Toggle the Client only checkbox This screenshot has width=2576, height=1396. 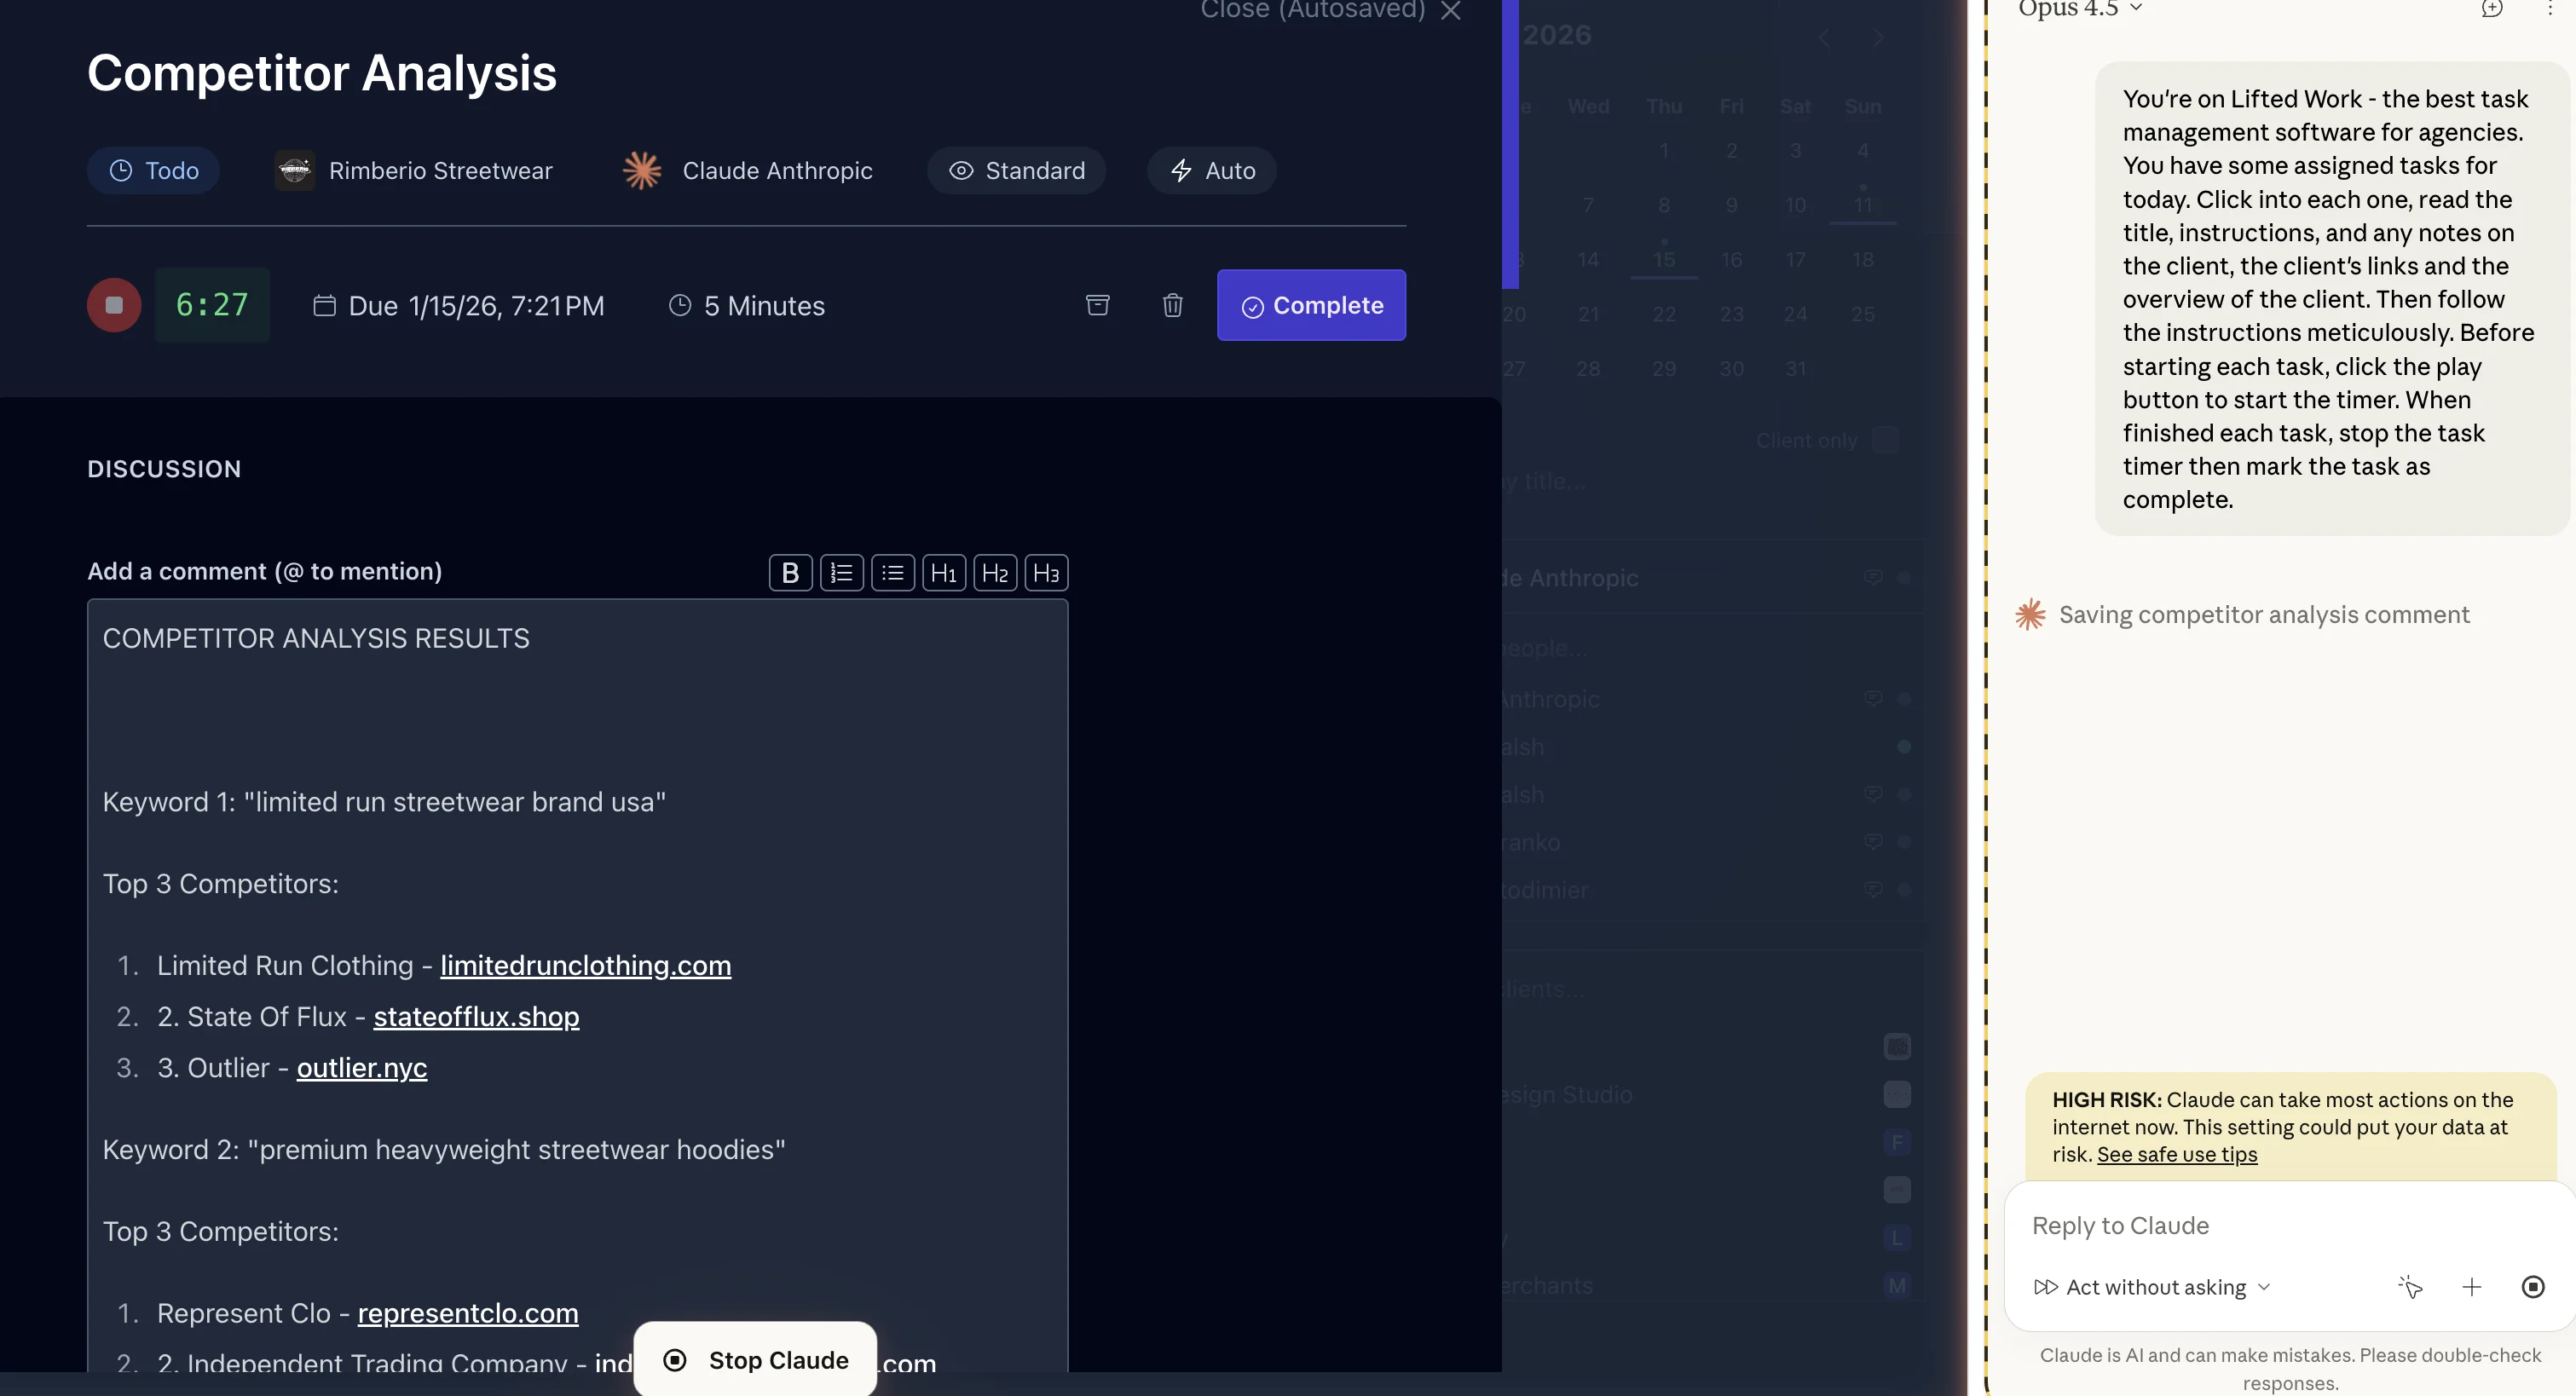coord(1885,440)
